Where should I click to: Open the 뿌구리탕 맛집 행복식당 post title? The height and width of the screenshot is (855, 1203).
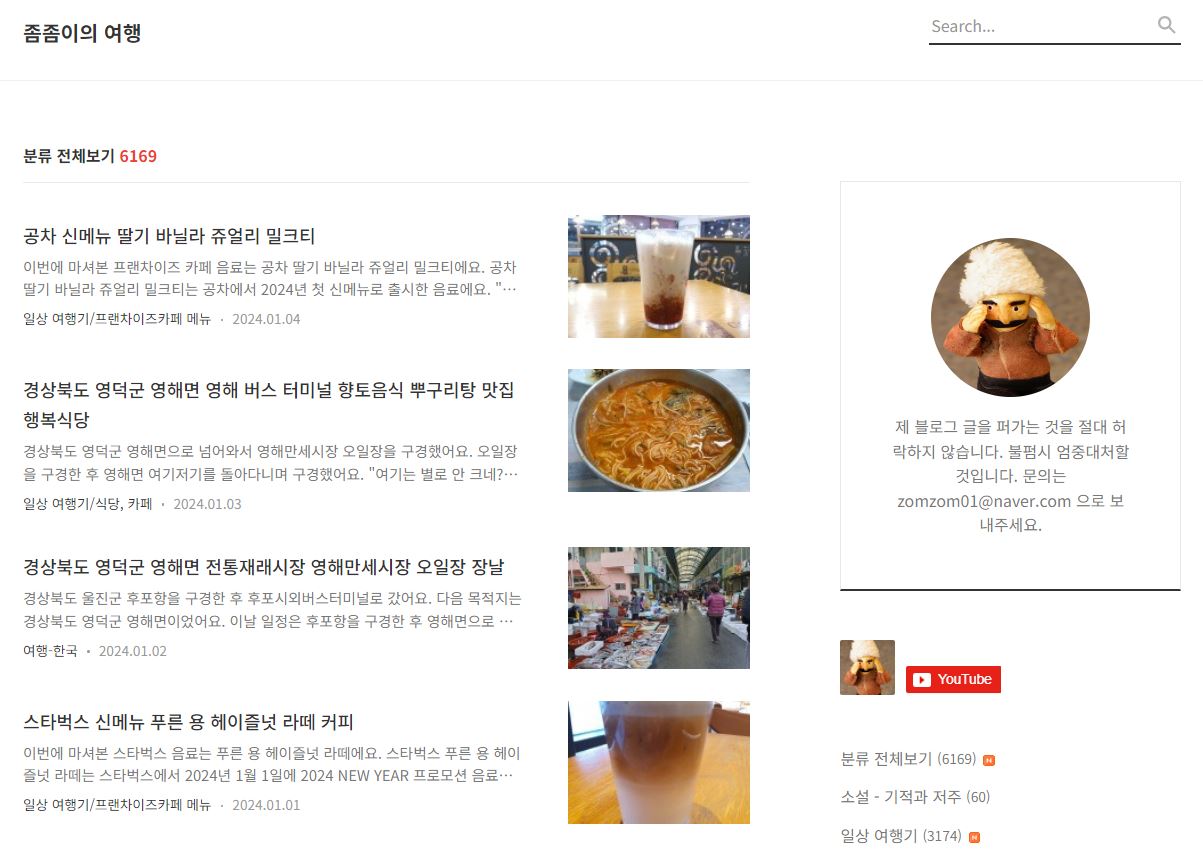[270, 404]
